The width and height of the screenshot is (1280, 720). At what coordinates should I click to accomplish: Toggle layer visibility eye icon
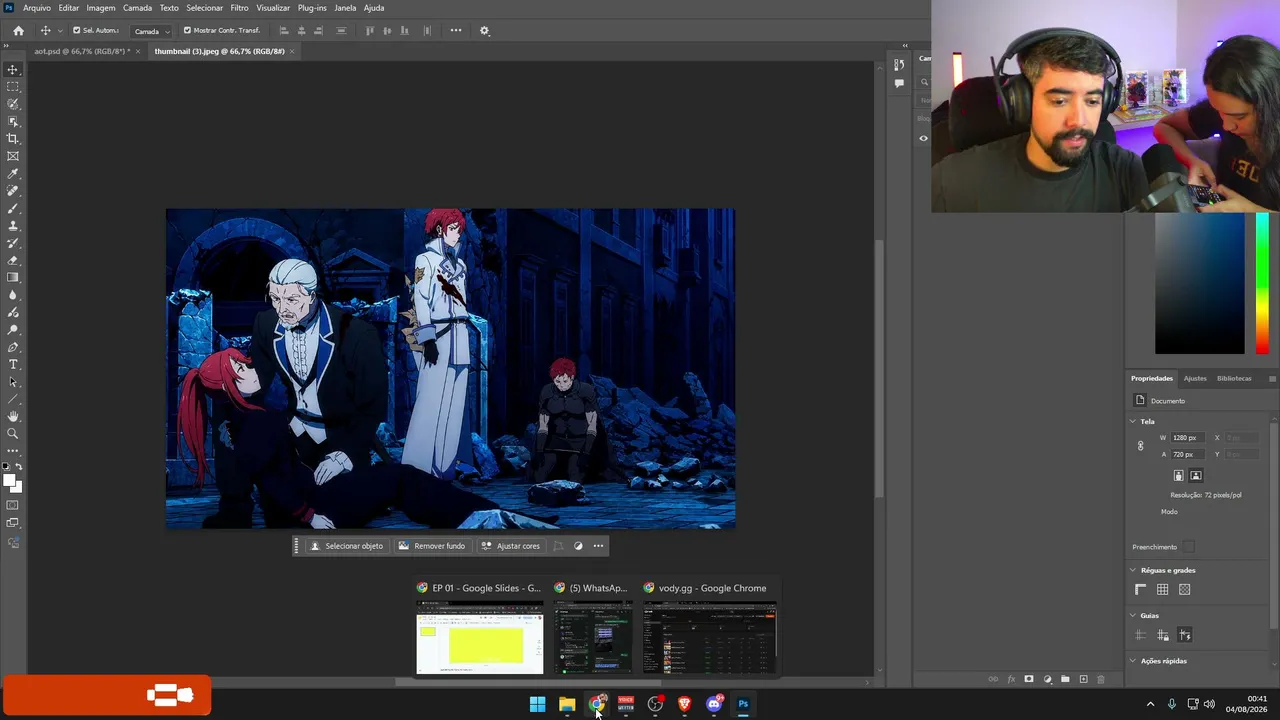pos(924,139)
